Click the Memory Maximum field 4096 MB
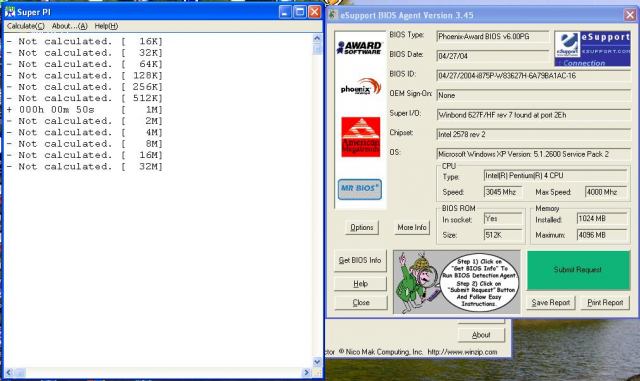Screen dimensions: 640x381 coord(602,235)
